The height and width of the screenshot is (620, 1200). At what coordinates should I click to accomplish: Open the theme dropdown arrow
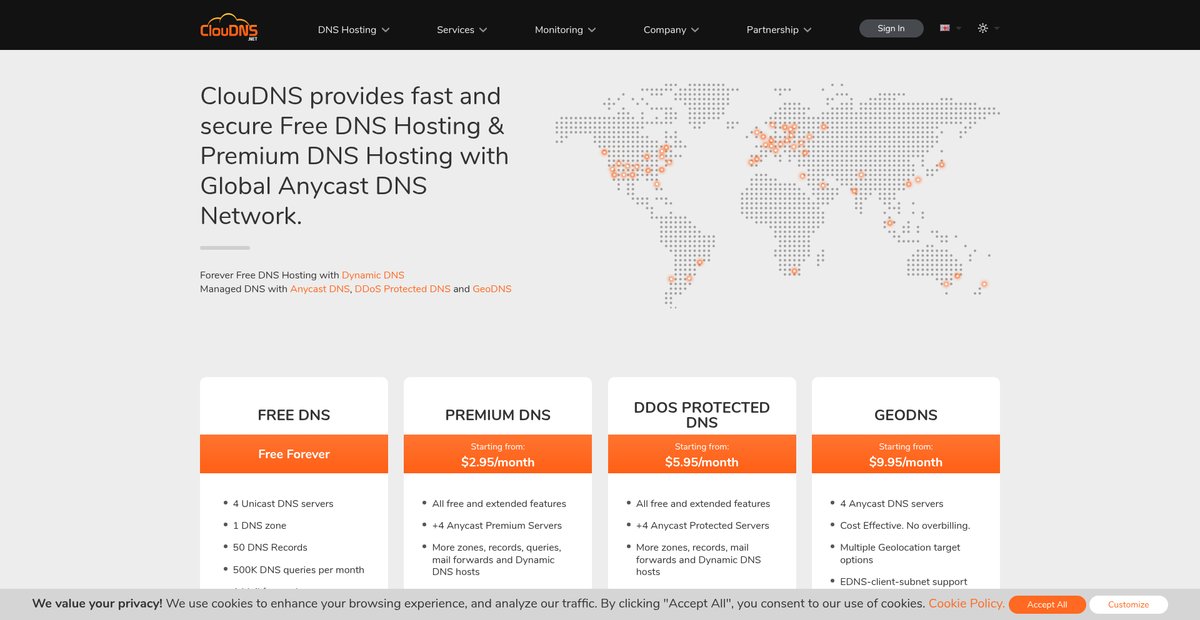997,28
